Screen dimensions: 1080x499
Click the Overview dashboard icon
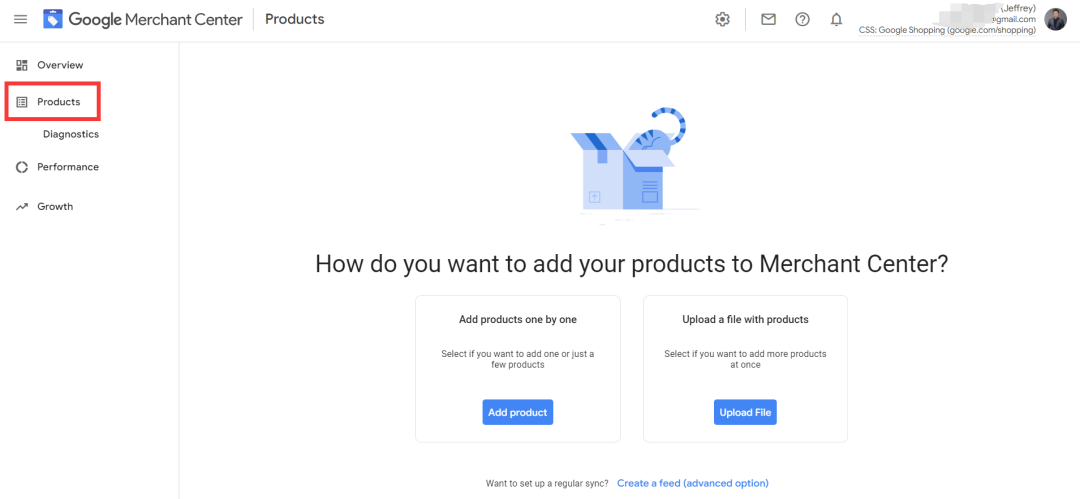click(x=21, y=65)
